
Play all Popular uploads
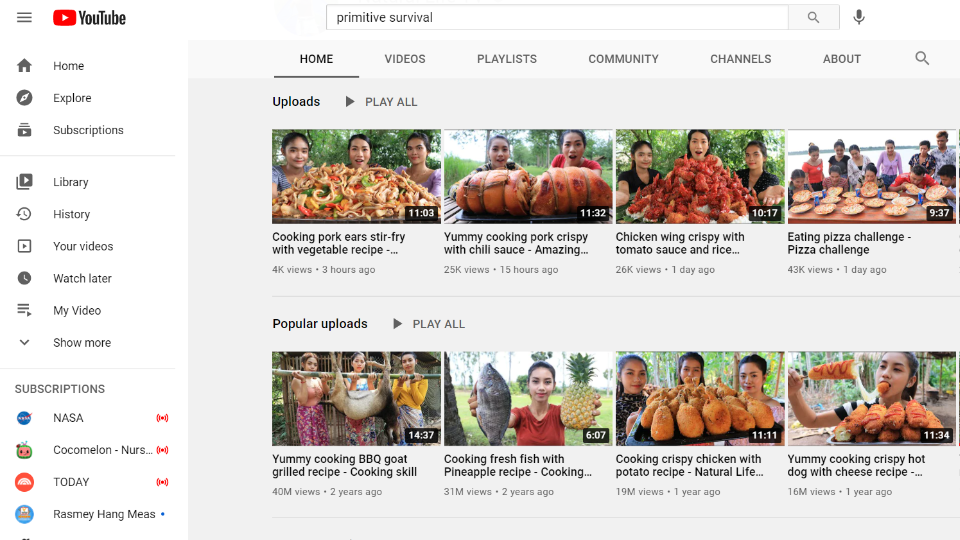coord(429,324)
